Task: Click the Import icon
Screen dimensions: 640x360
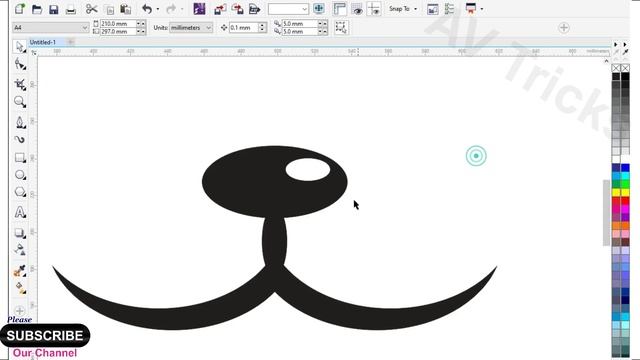Action: [x=220, y=9]
